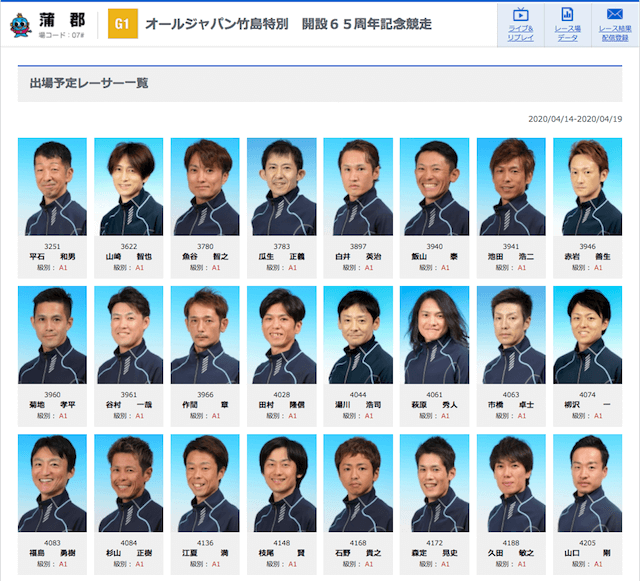Select photo of racer 3961
Screen dimensions: 640x581
click(129, 335)
